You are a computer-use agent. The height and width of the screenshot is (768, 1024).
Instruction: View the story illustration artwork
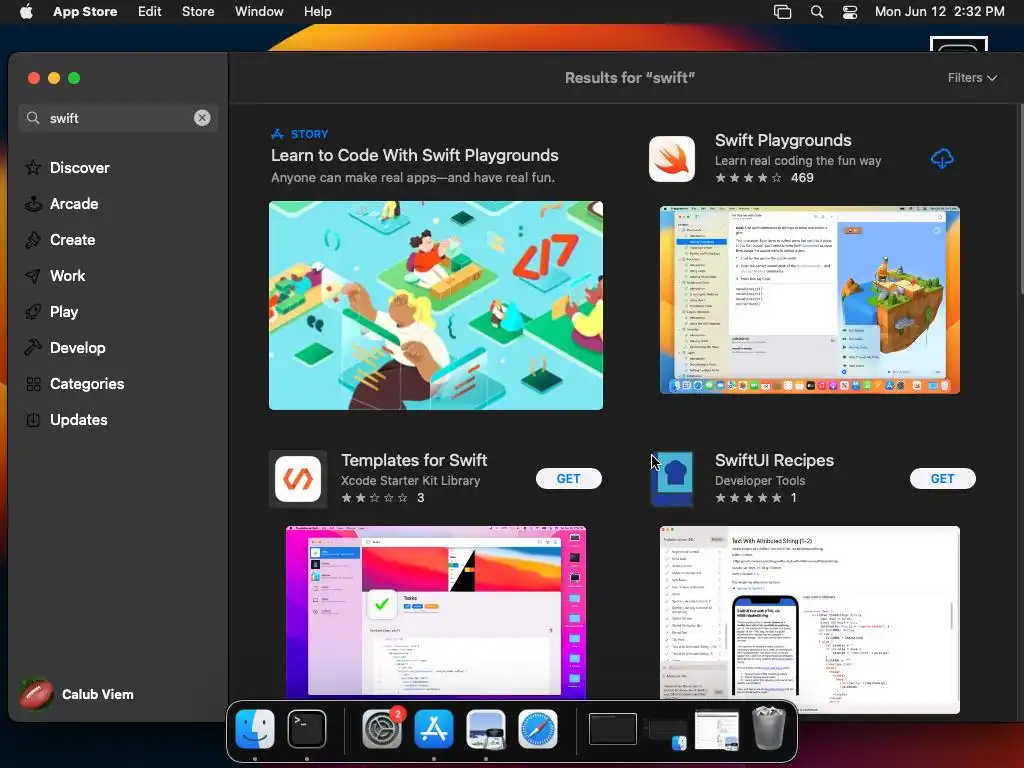tap(436, 306)
